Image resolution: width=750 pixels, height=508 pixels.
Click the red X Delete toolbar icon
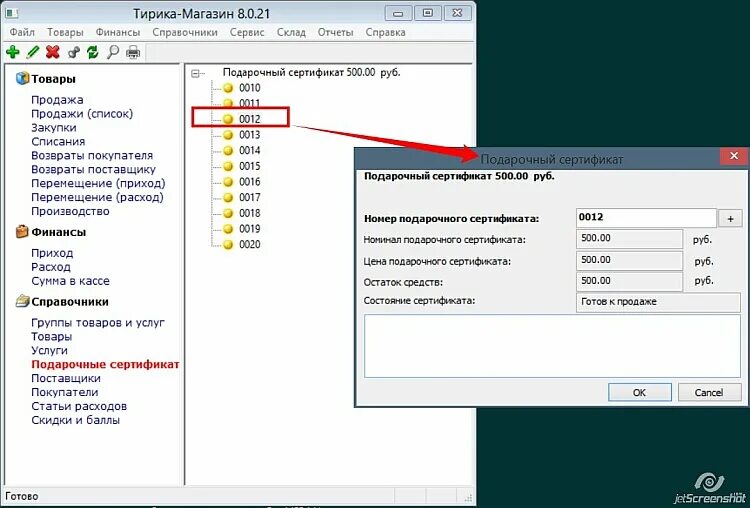click(53, 52)
